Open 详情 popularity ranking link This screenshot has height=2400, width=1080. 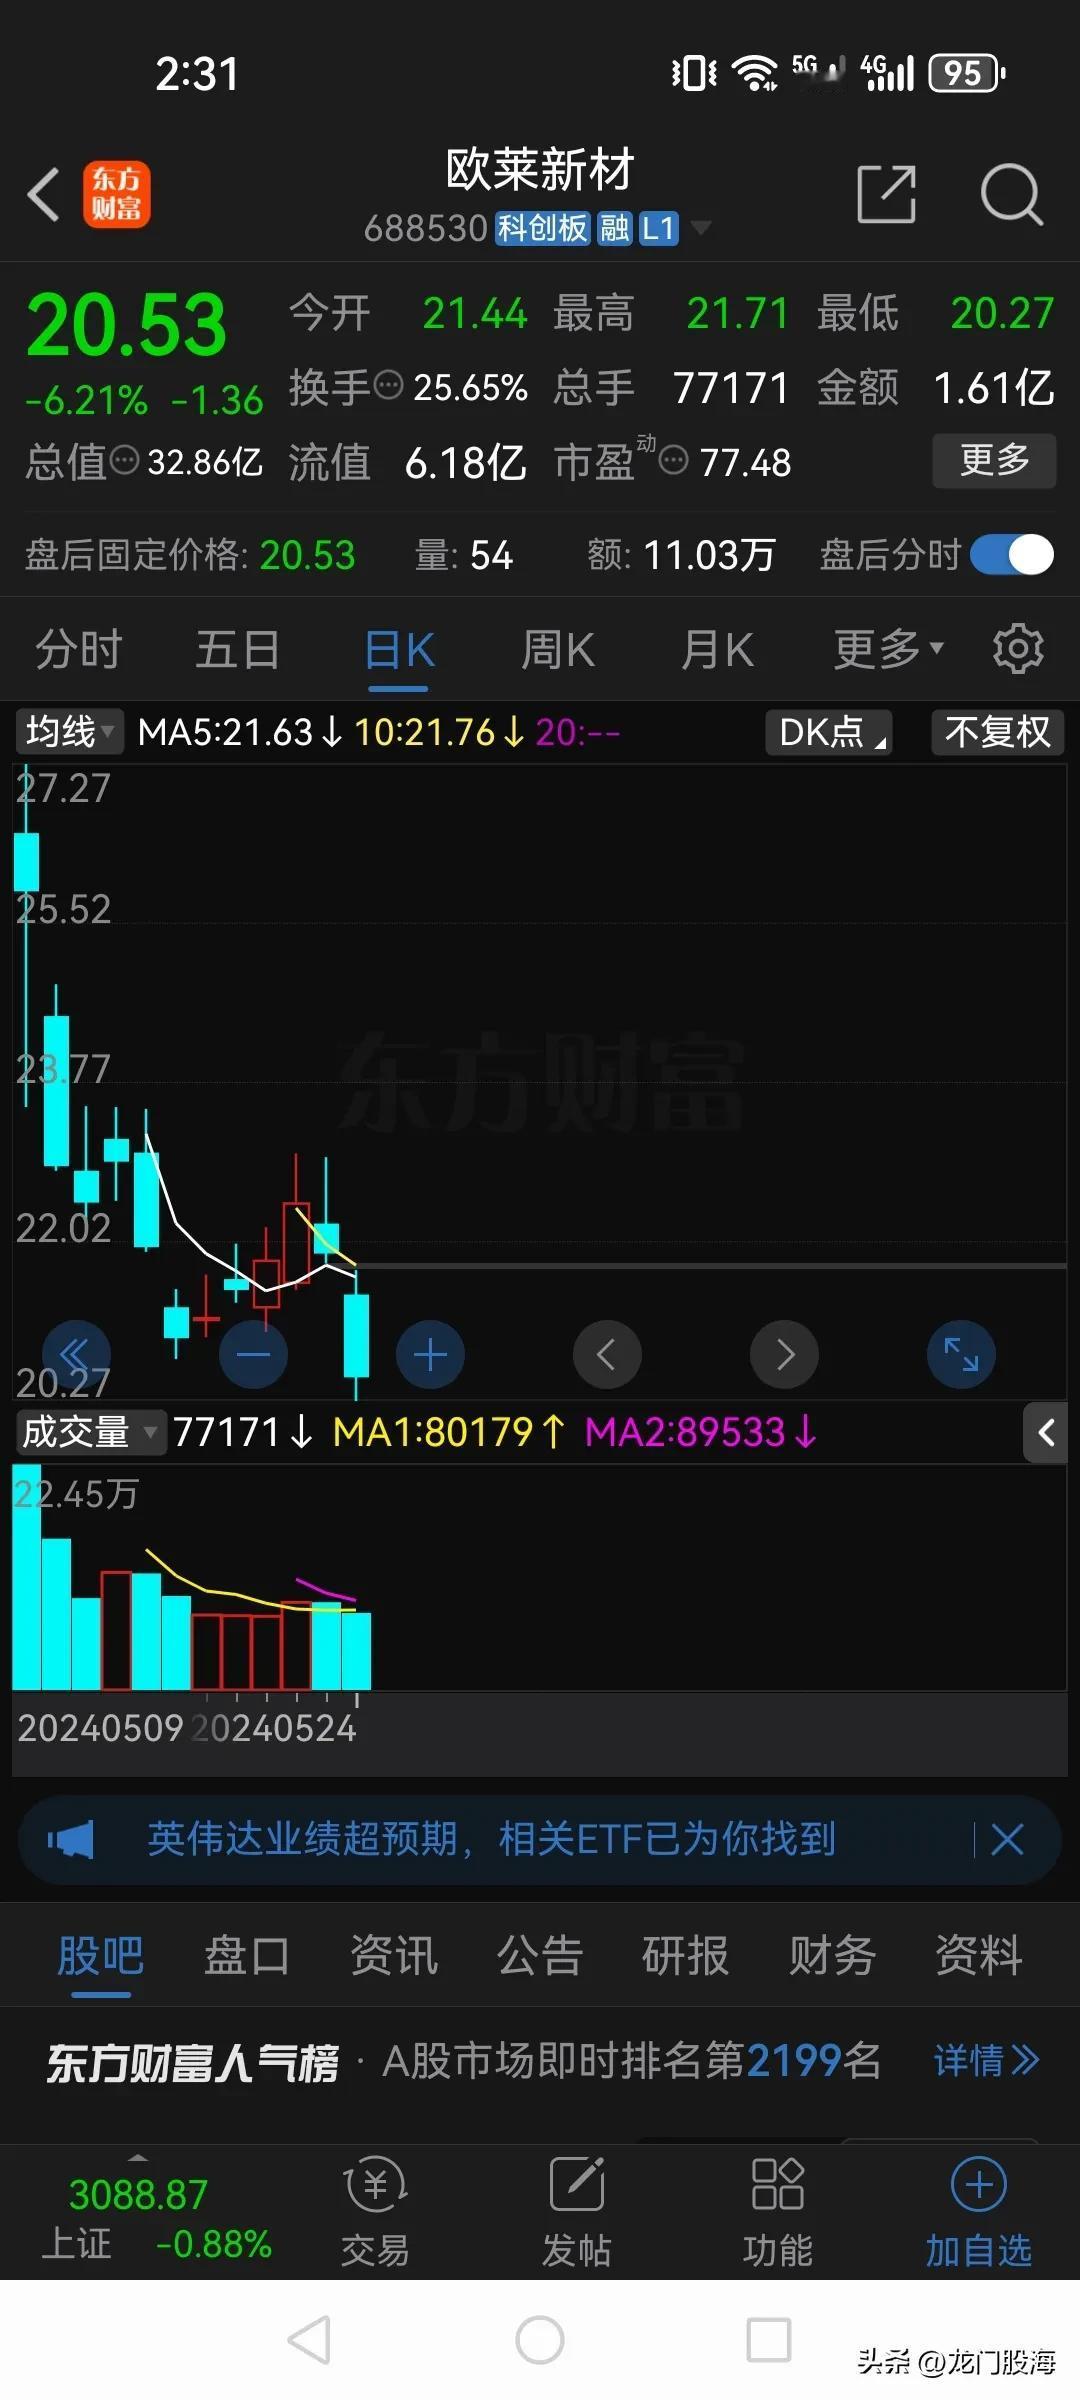(x=986, y=2061)
